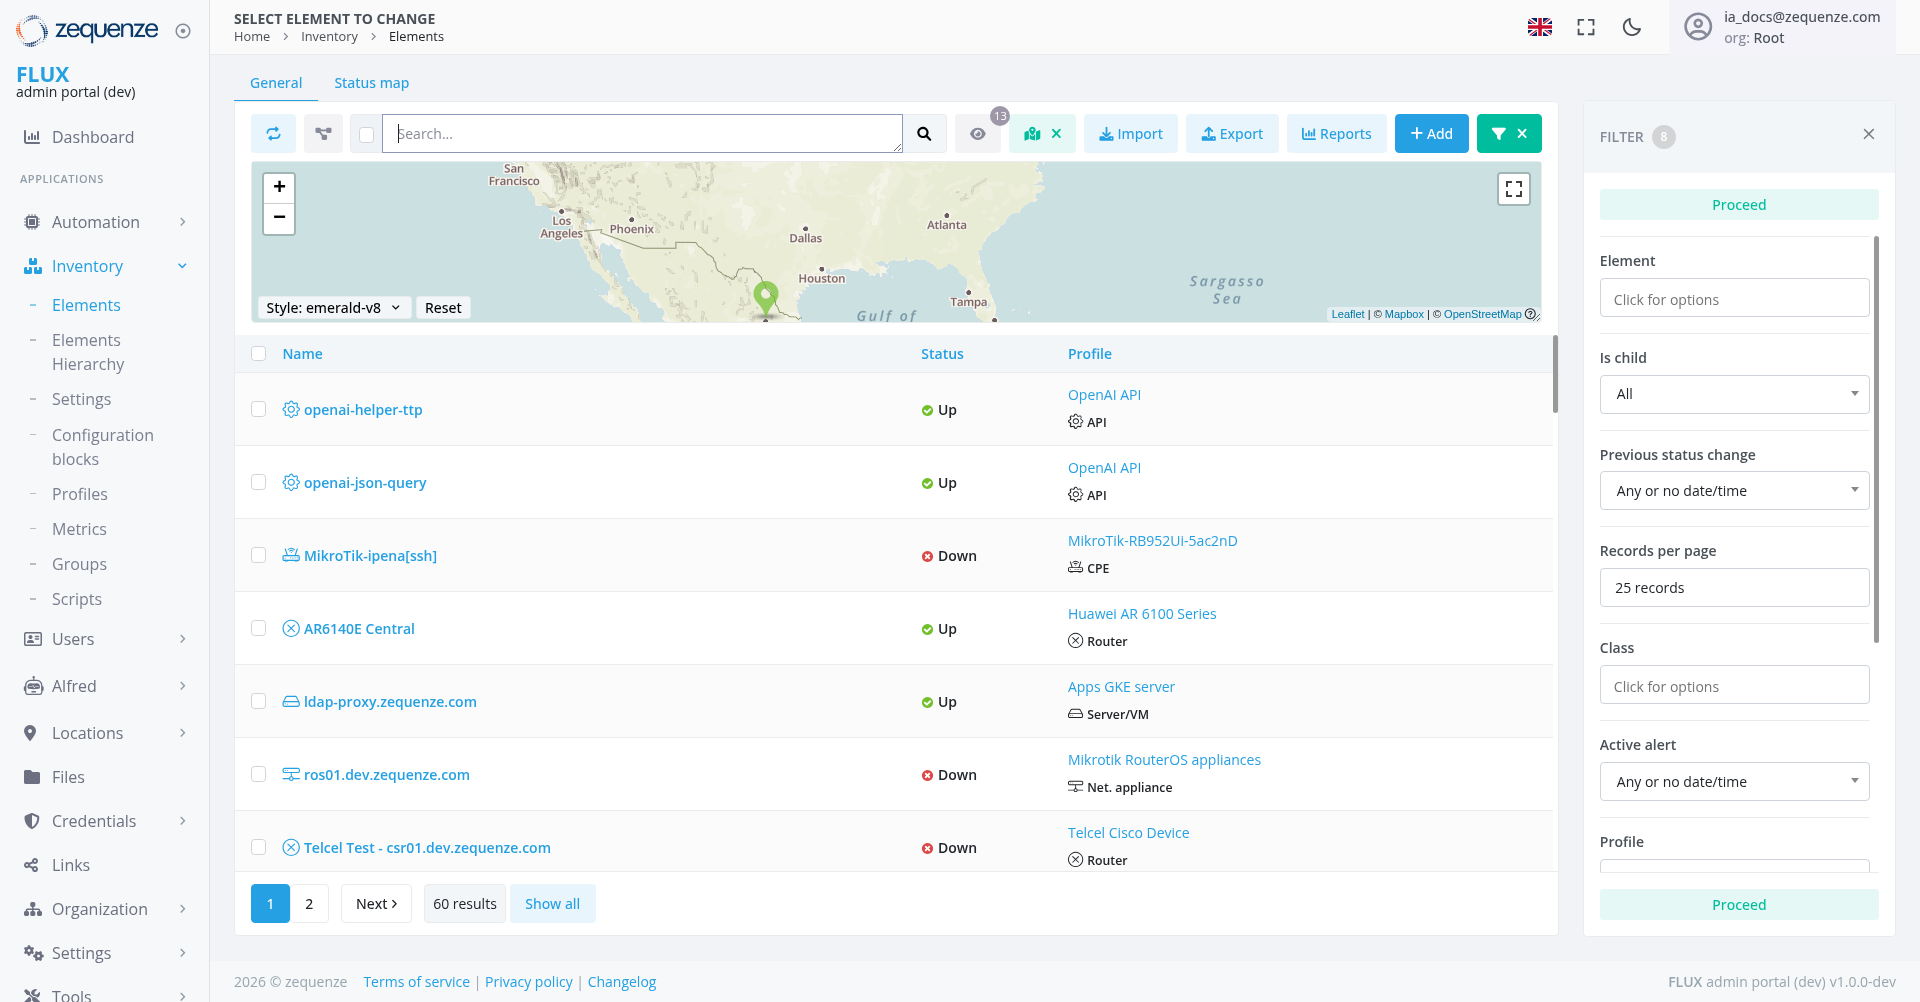Close the Filter panel
Viewport: 1920px width, 1002px height.
(1869, 134)
